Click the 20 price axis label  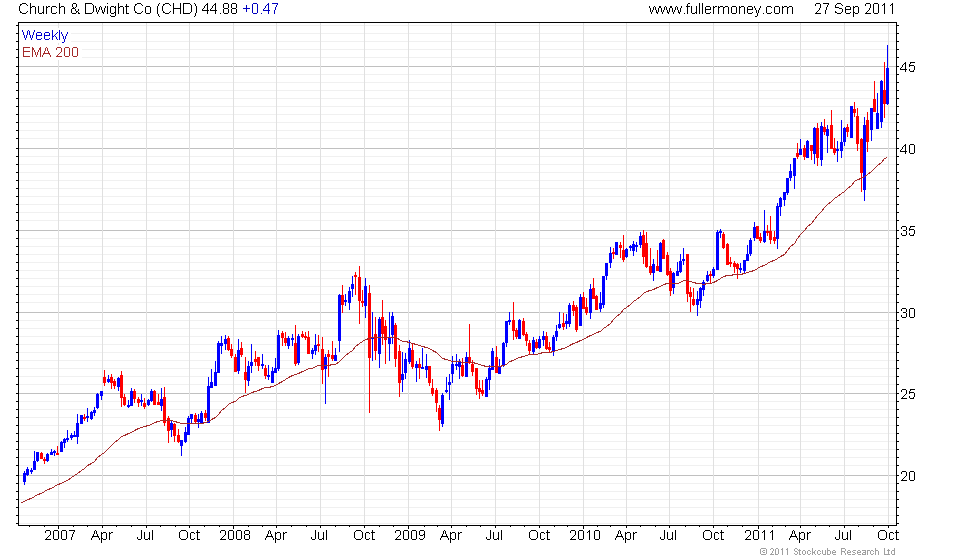tap(908, 476)
